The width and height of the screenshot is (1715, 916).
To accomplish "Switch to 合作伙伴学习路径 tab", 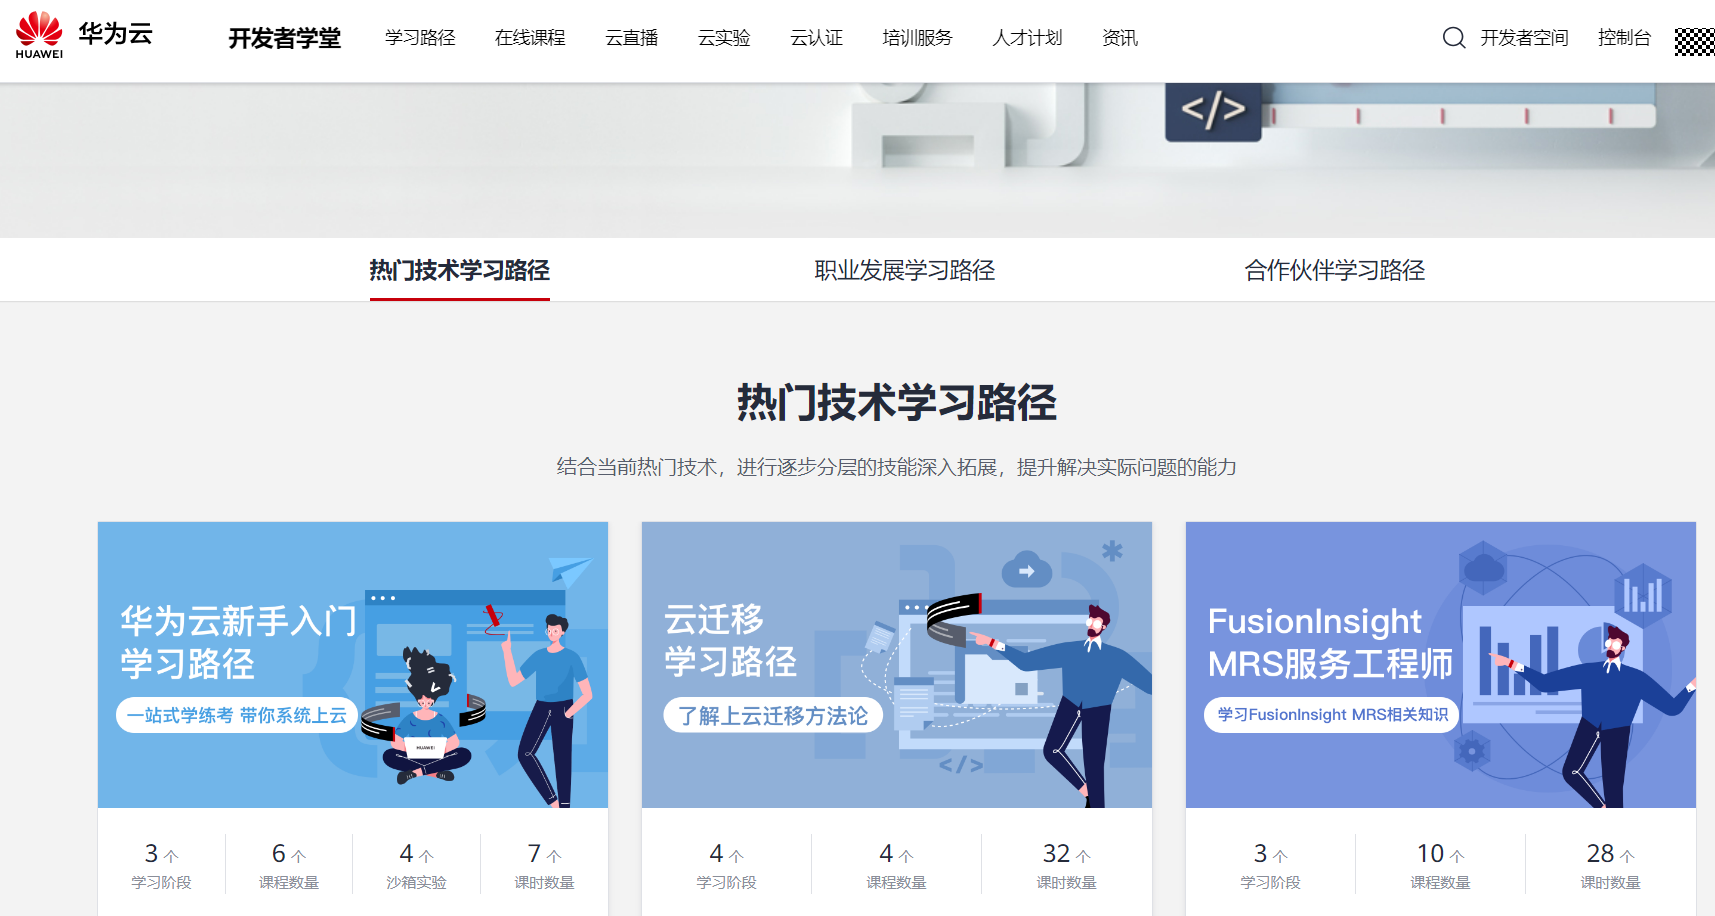I will point(1335,270).
